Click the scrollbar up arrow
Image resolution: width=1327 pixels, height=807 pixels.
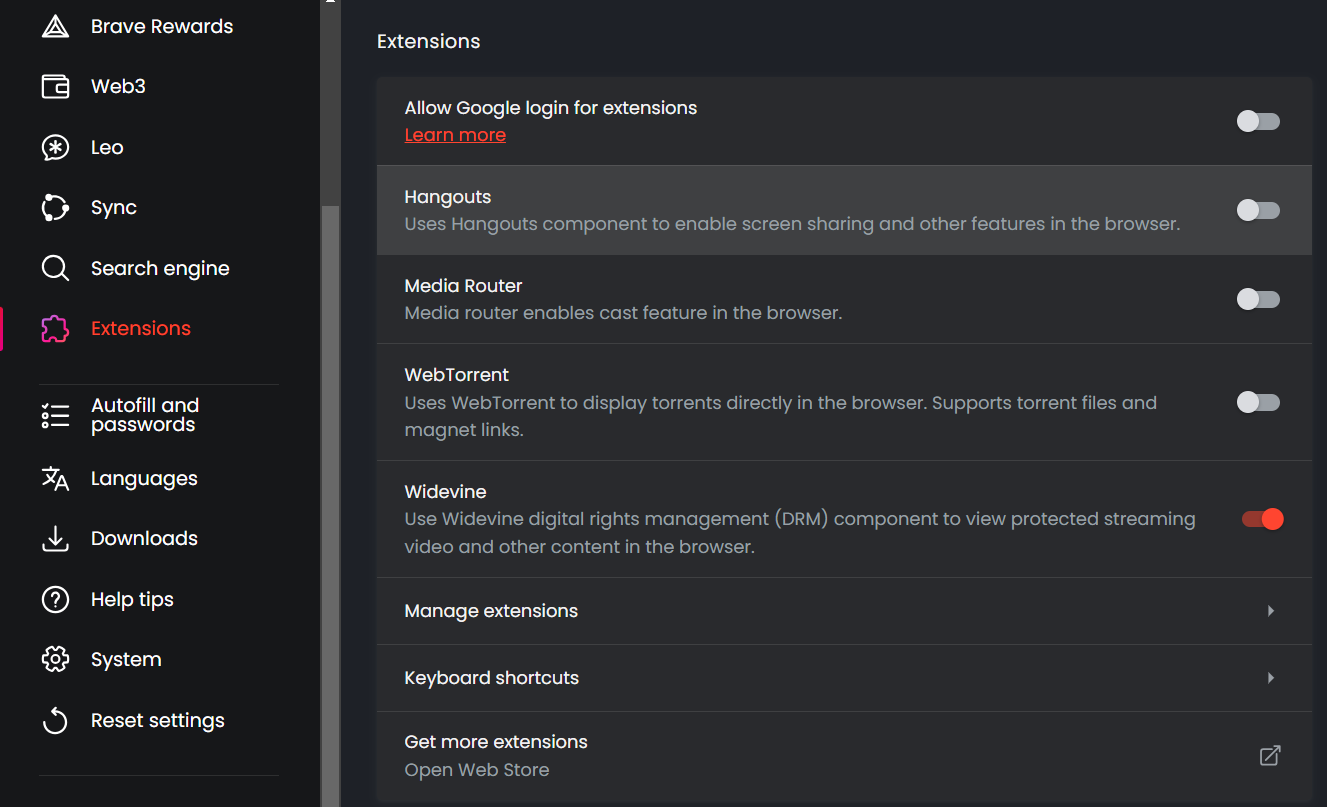tap(330, 3)
